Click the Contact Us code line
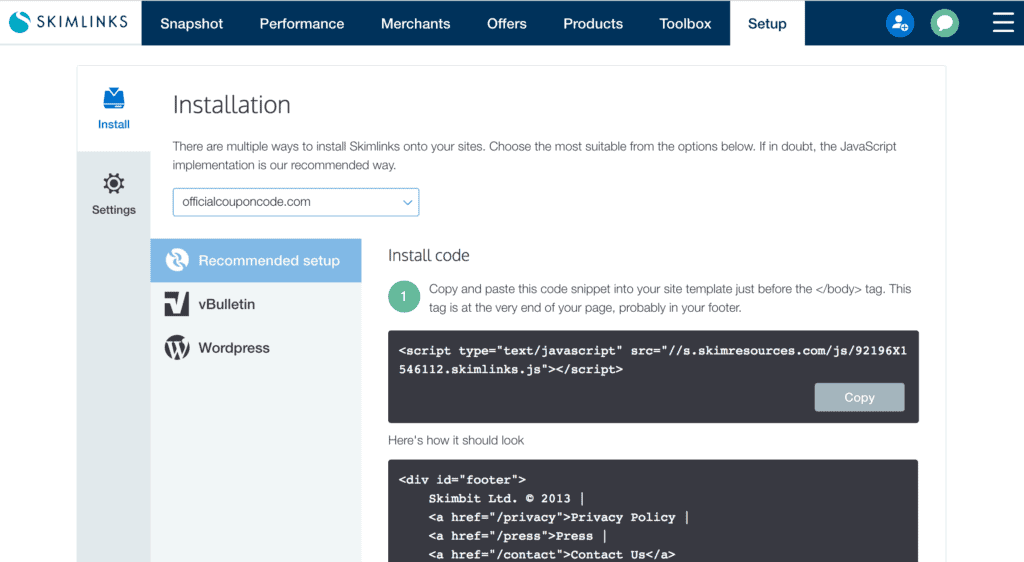This screenshot has height=562, width=1024. tap(552, 555)
